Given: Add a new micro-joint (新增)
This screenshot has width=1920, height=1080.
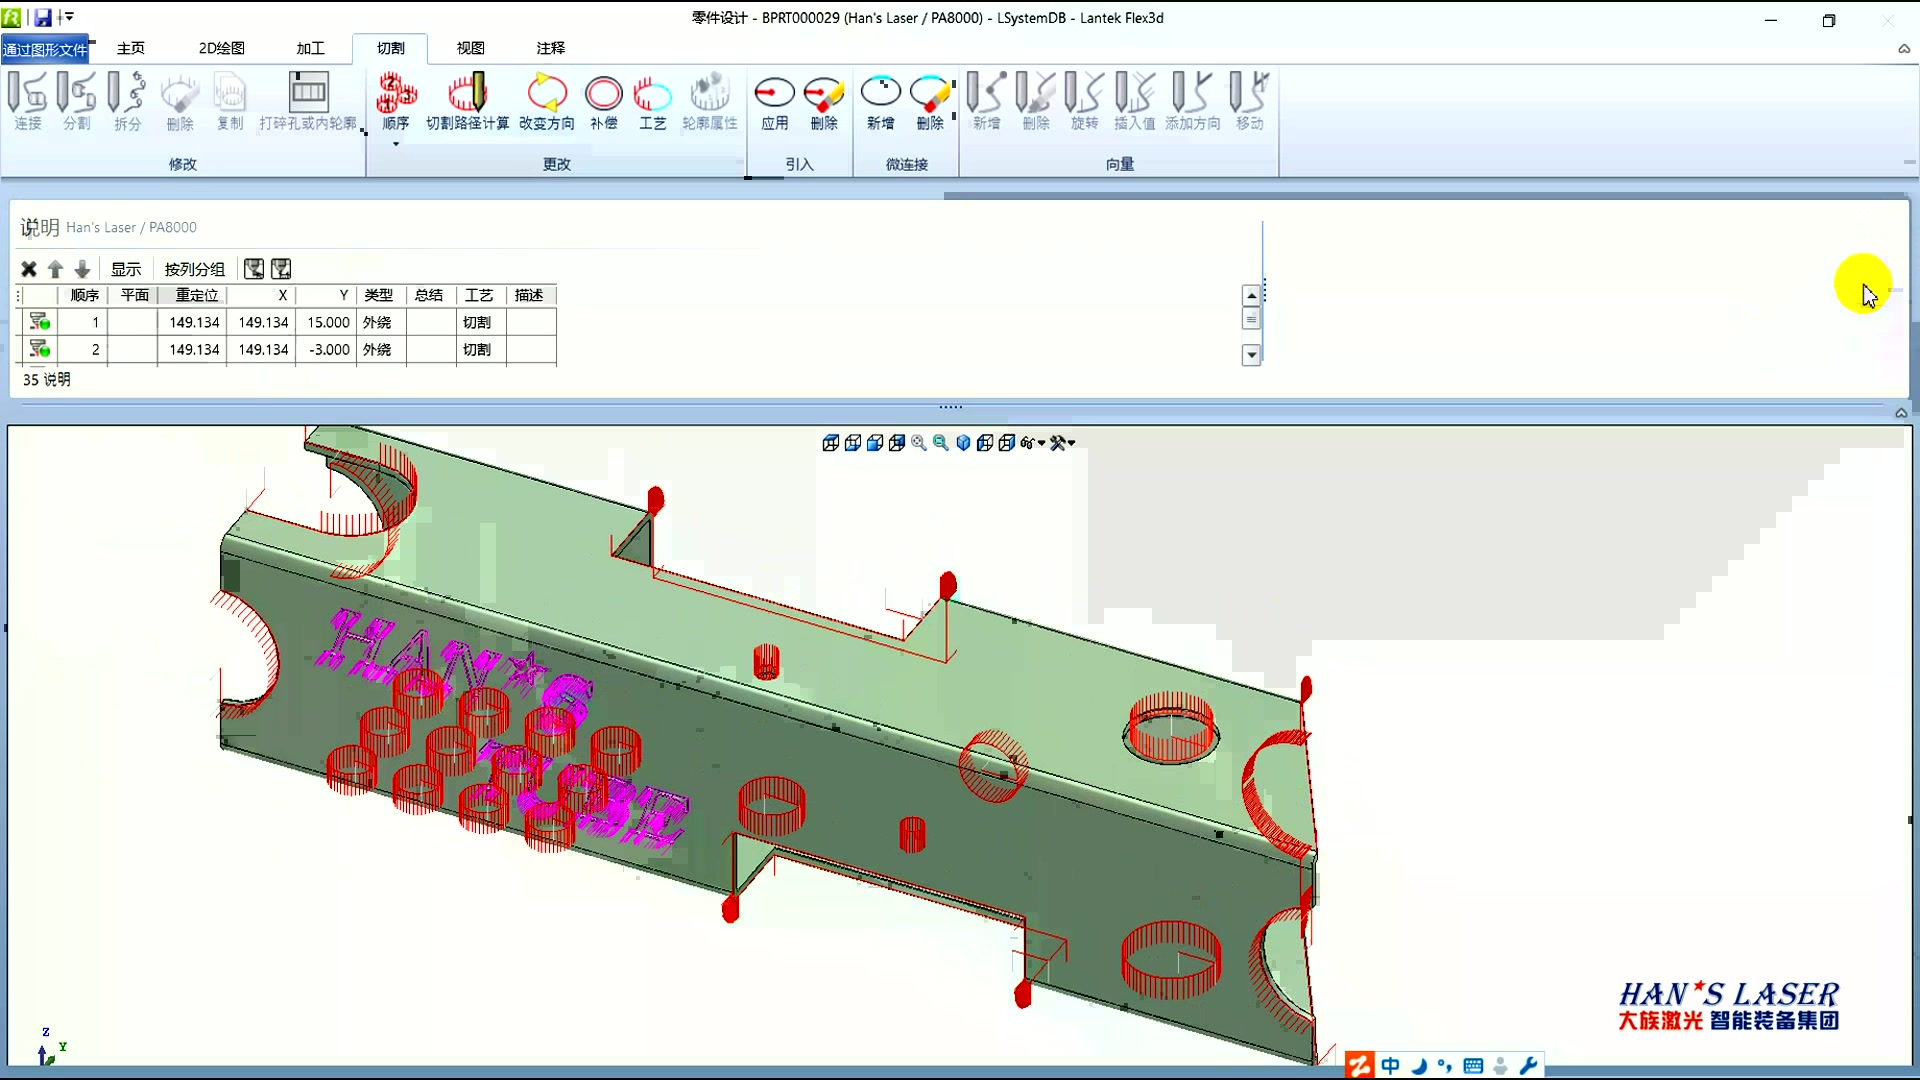Looking at the screenshot, I should point(880,94).
